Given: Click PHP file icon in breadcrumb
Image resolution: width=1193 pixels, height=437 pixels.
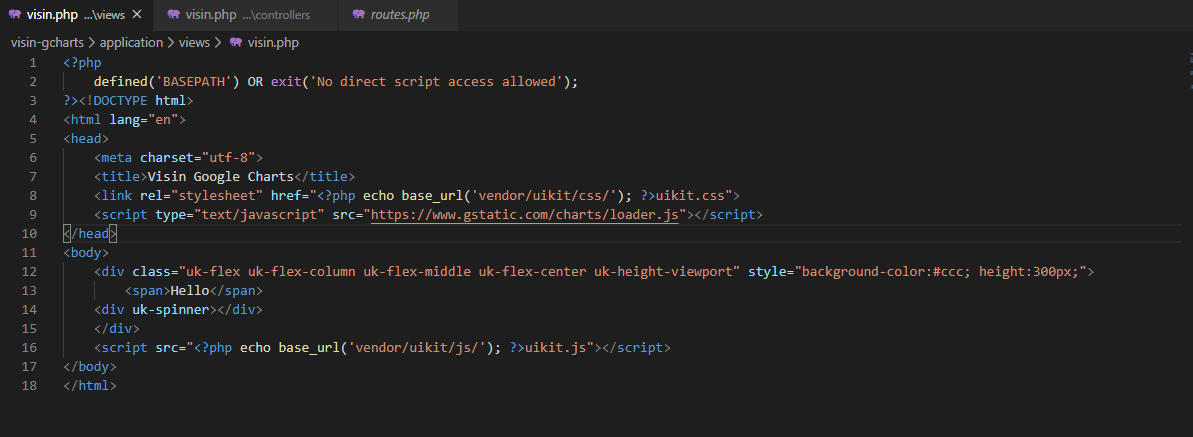Looking at the screenshot, I should pos(236,43).
